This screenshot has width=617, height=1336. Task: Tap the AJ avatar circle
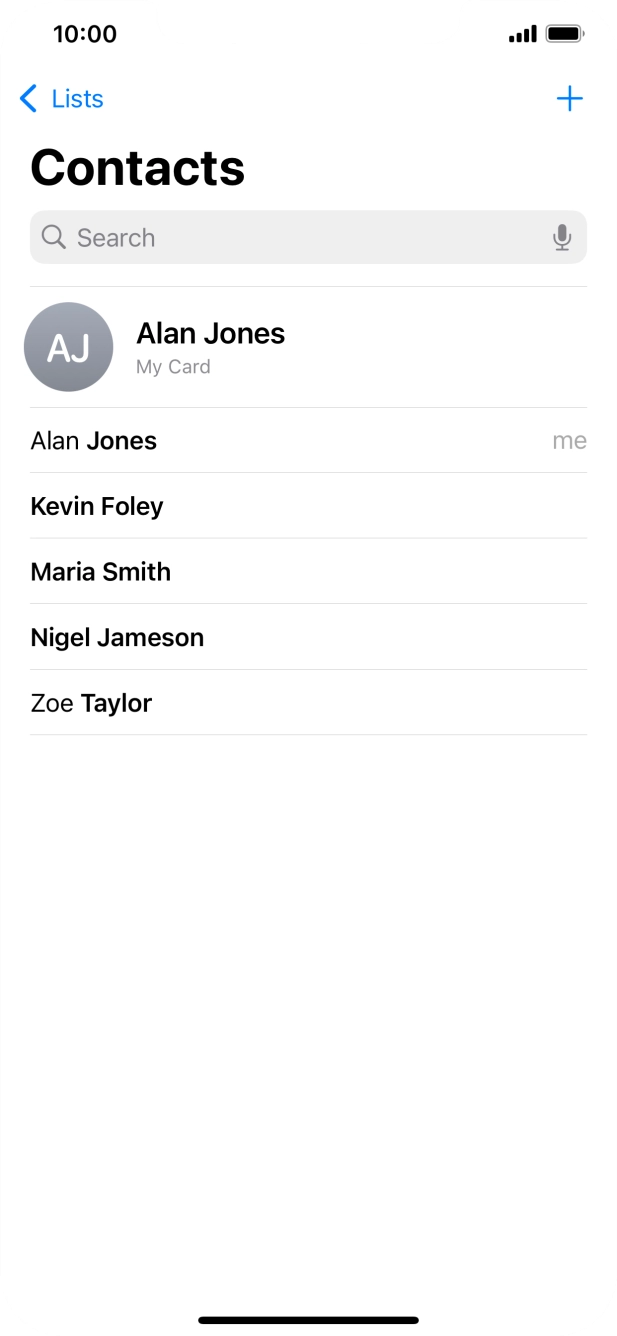point(68,347)
